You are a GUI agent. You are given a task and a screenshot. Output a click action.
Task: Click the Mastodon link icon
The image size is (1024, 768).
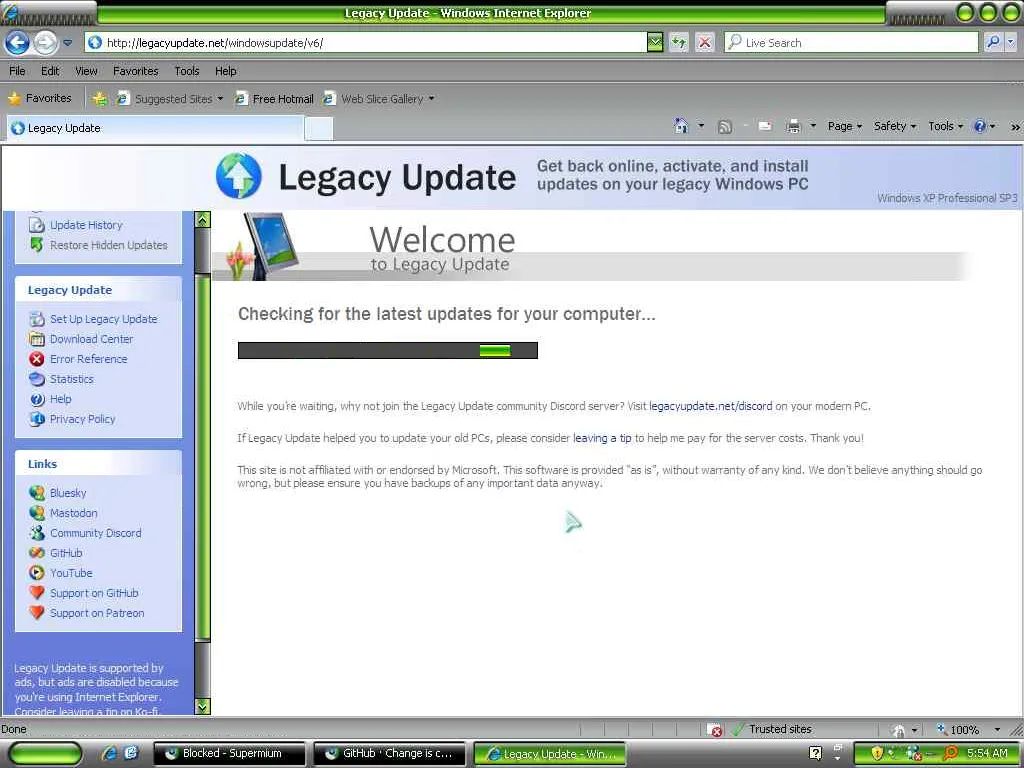coord(37,513)
